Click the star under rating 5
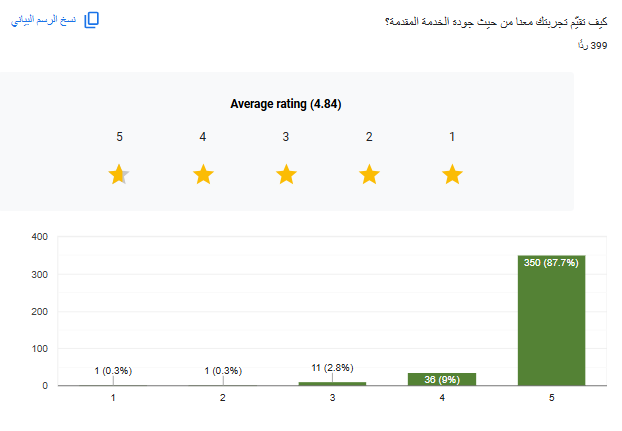The width and height of the screenshot is (622, 431). (119, 175)
